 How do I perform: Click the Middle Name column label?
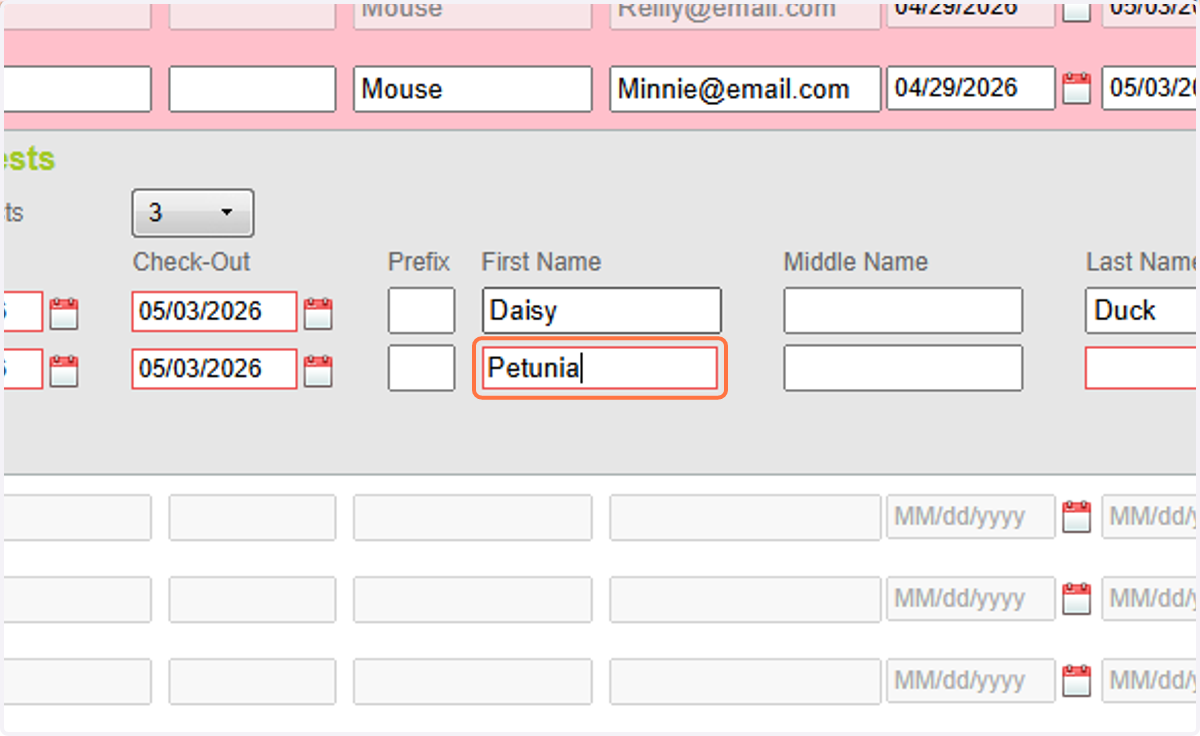click(x=856, y=262)
